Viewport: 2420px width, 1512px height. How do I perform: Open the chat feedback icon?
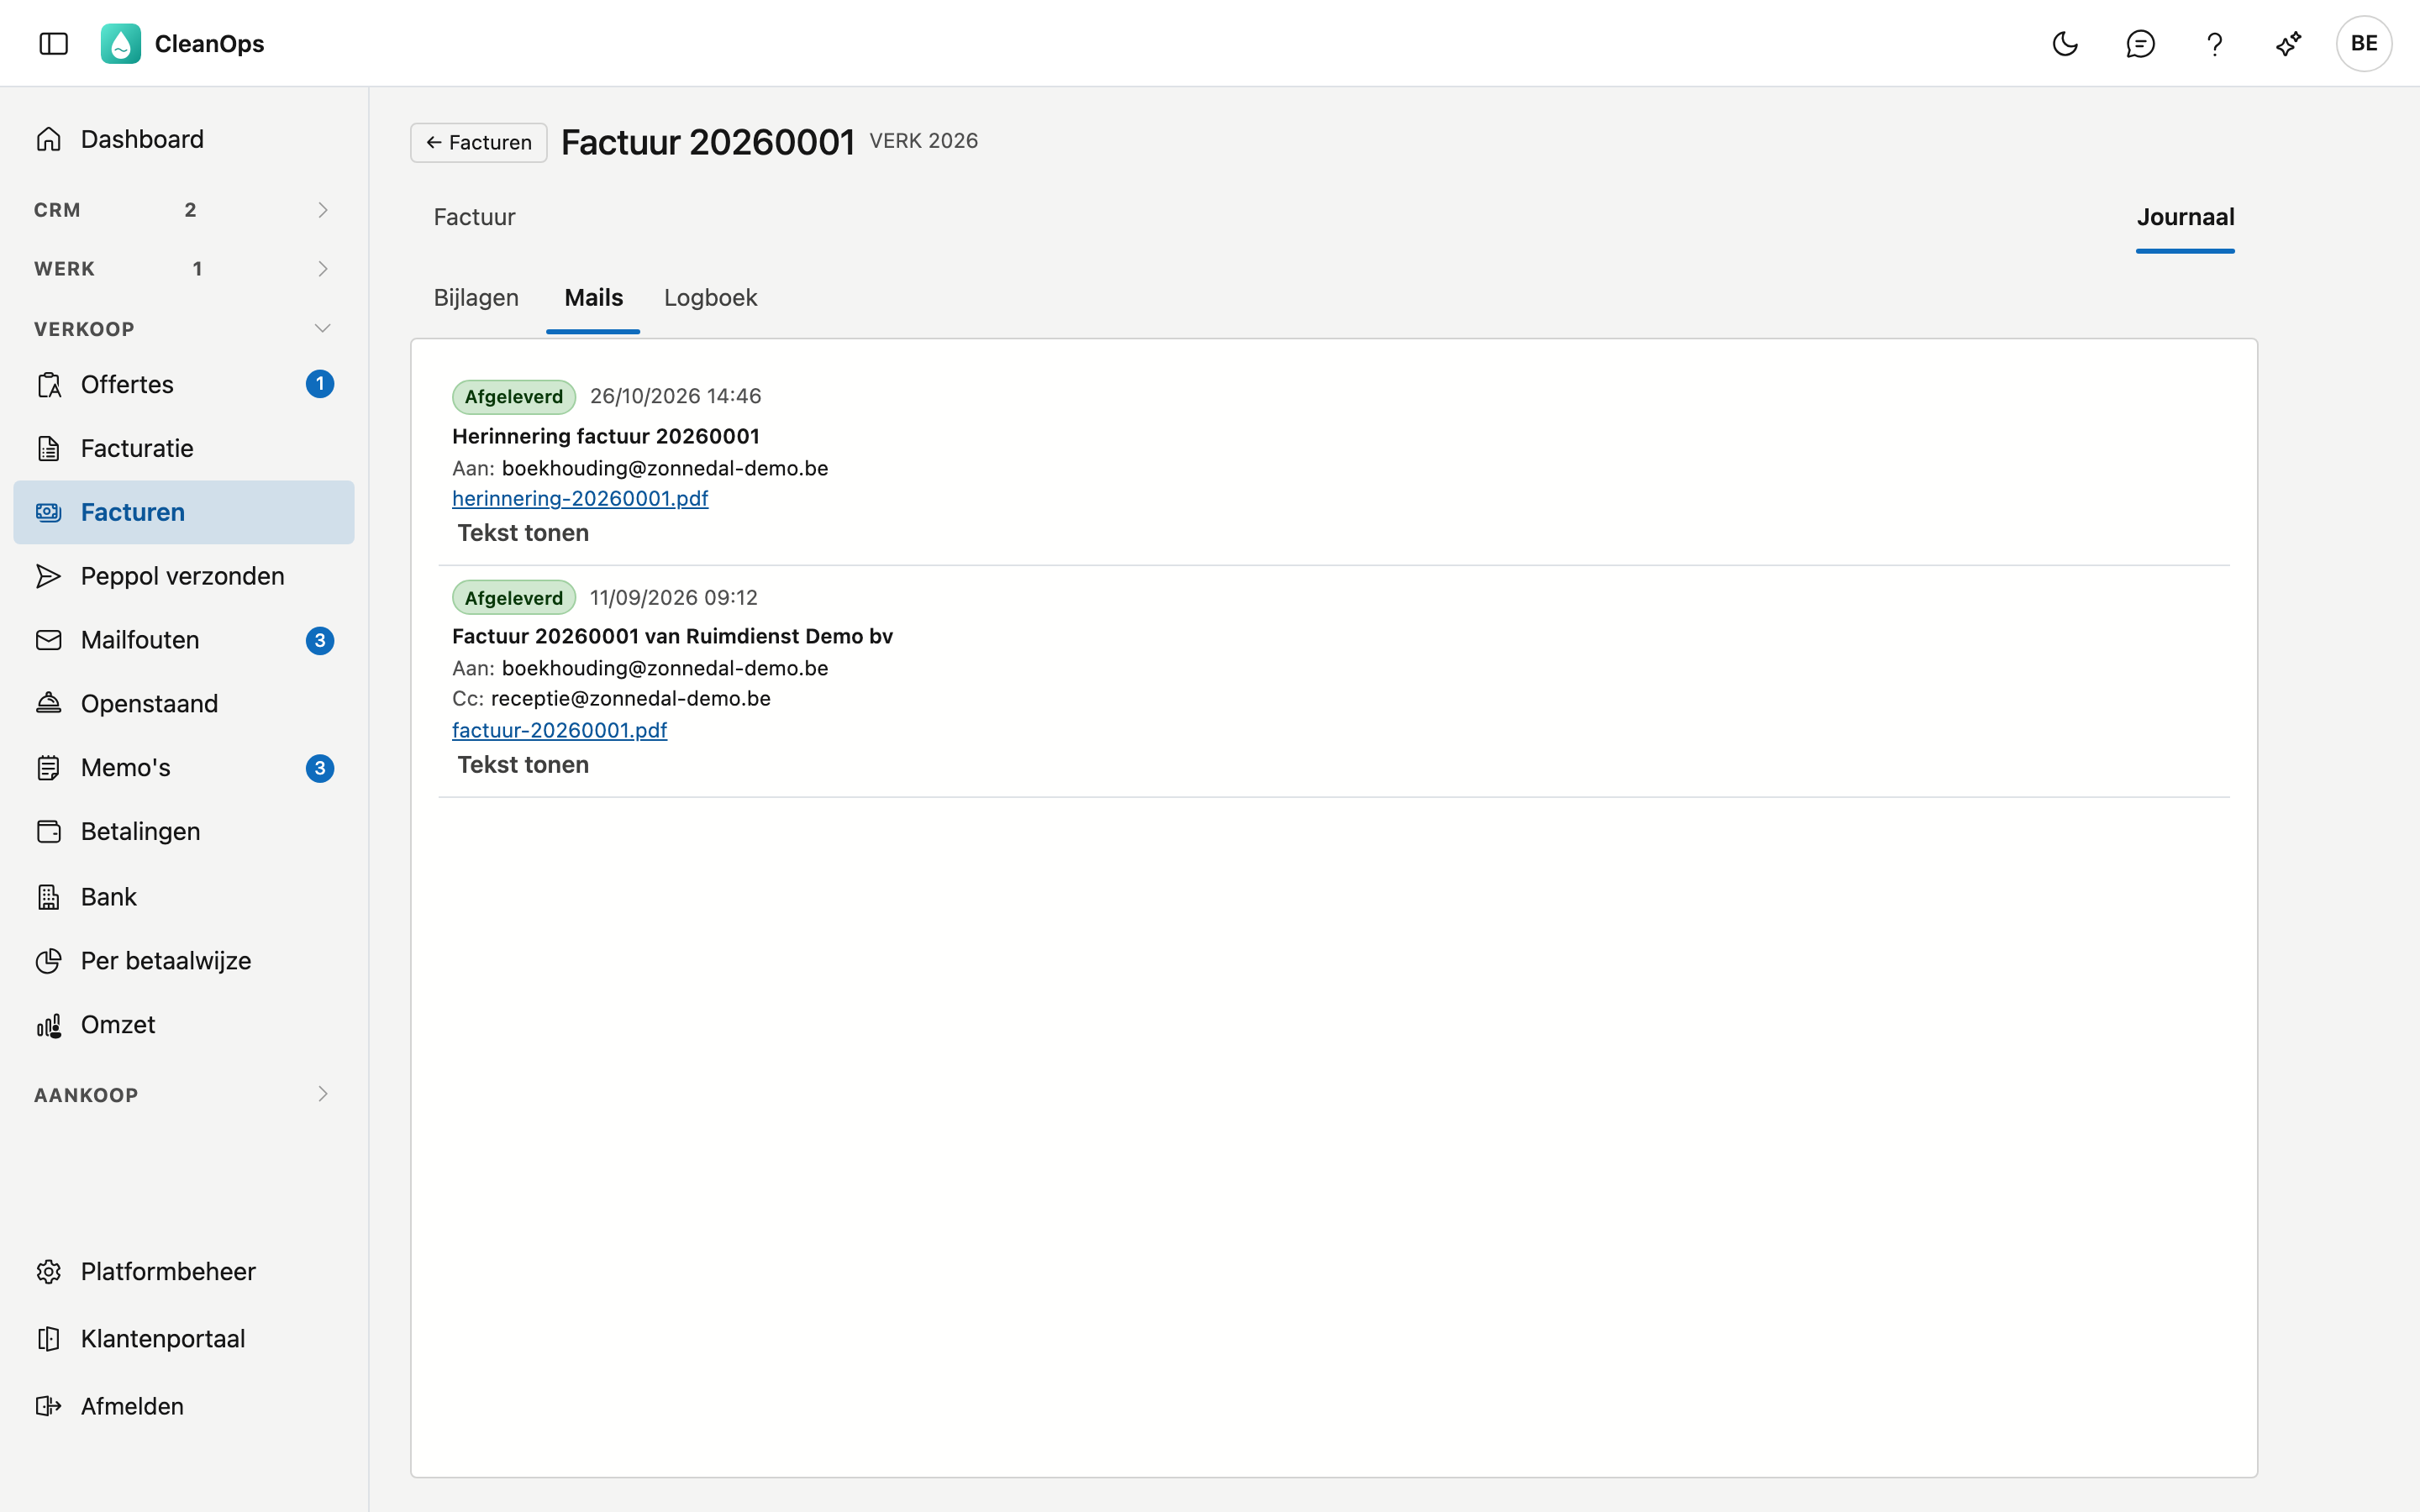(x=2140, y=43)
